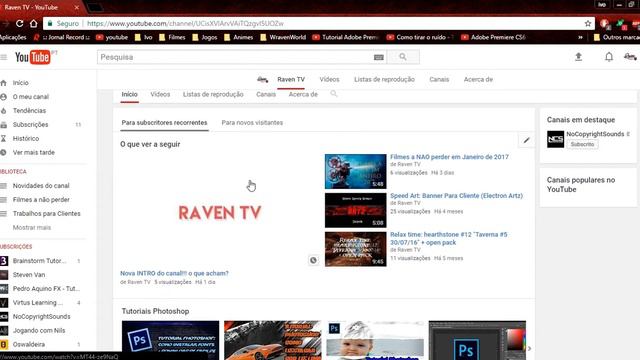Open Ver mais tarde in sidebar

[x=33, y=152]
